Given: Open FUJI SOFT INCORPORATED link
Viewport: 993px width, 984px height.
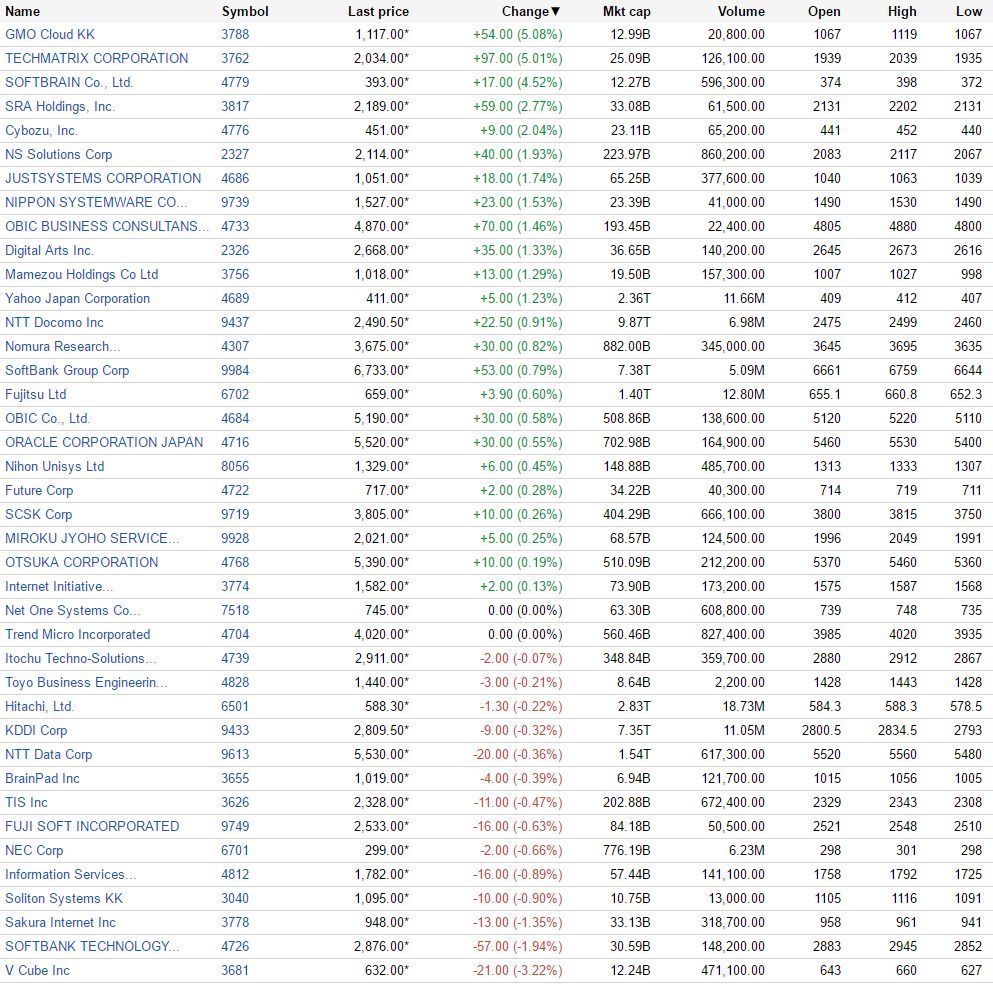Looking at the screenshot, I should coord(92,828).
